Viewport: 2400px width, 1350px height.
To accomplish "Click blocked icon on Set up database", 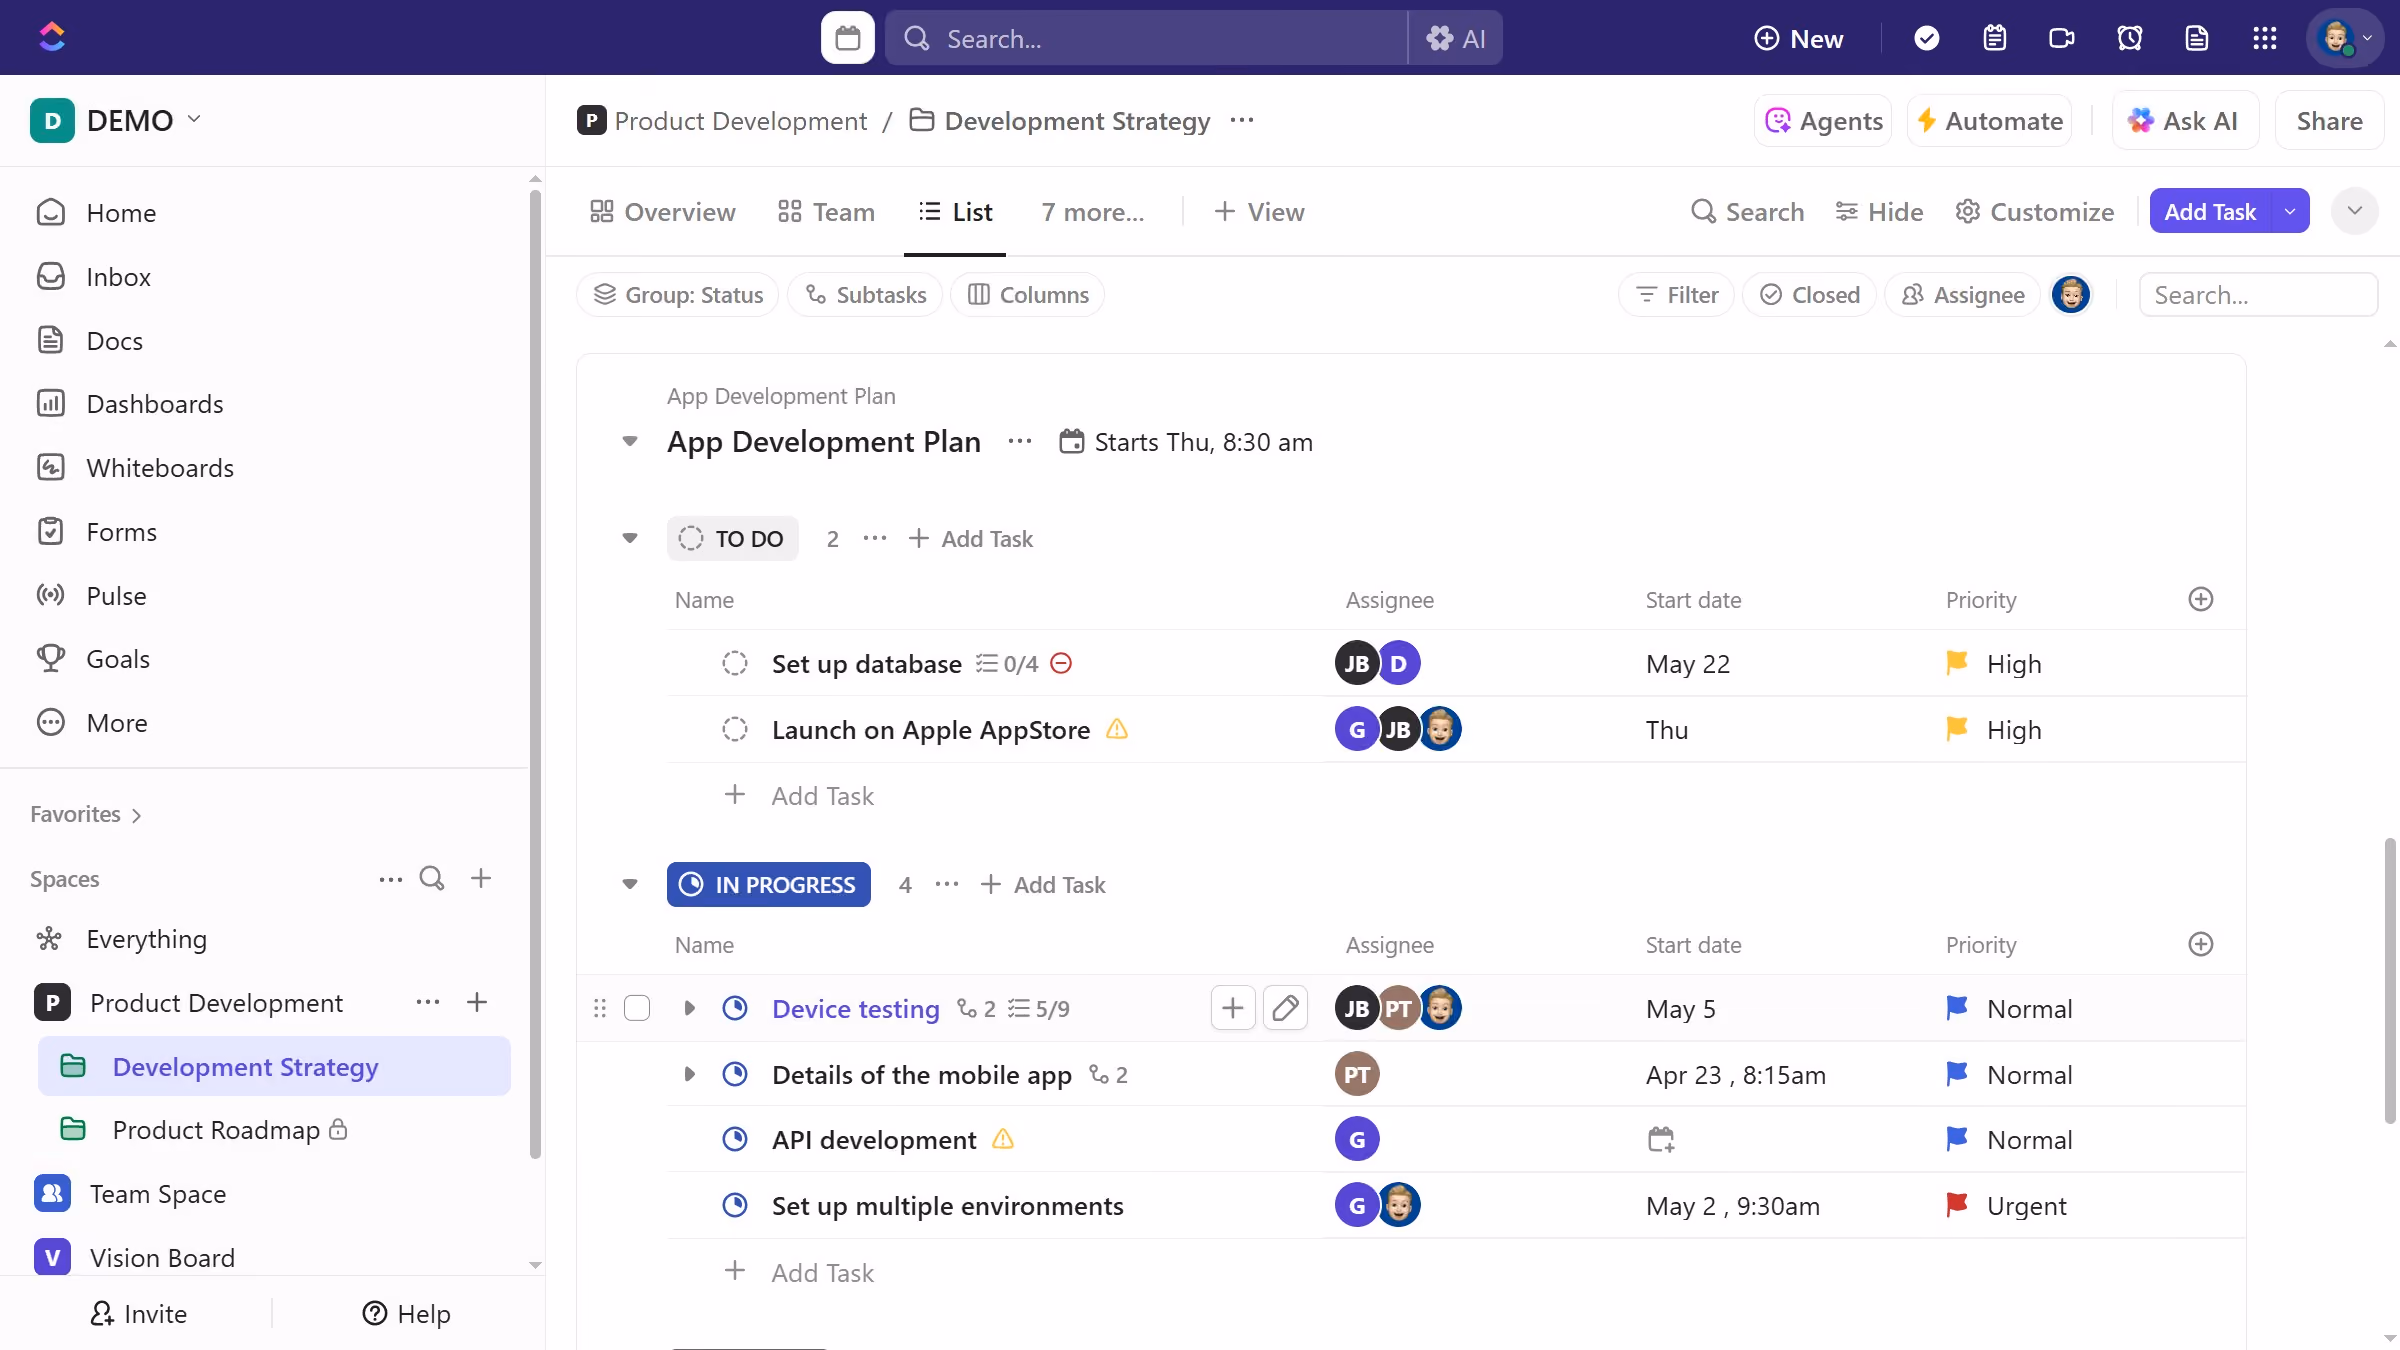I will (1061, 663).
